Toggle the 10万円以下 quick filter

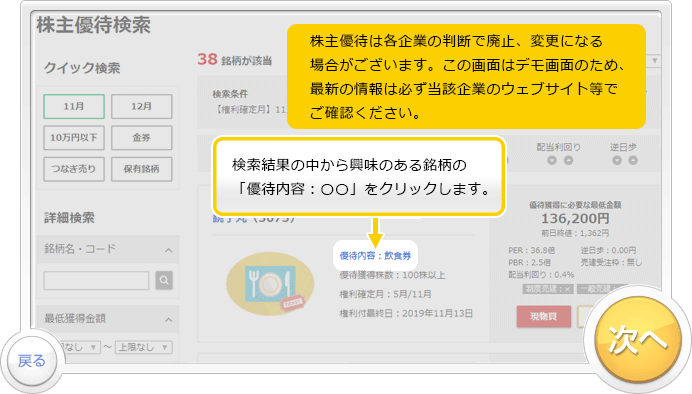tap(74, 138)
